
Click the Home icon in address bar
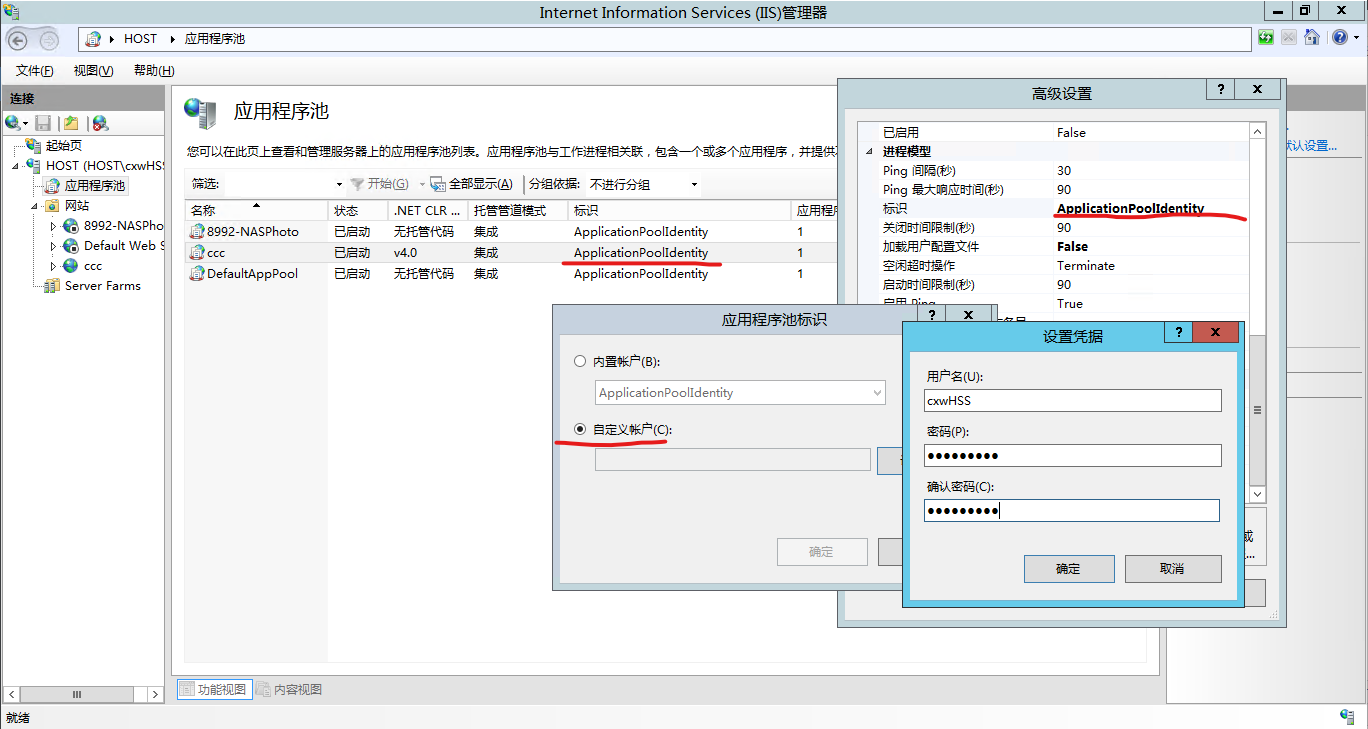[x=1311, y=38]
